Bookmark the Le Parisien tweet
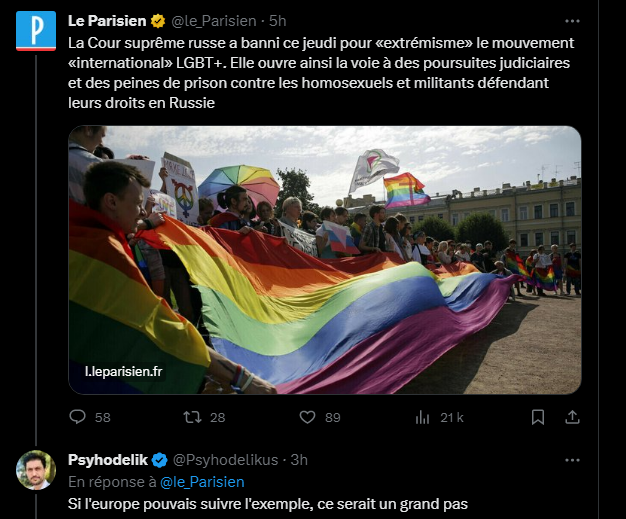This screenshot has height=519, width=626. (x=538, y=417)
